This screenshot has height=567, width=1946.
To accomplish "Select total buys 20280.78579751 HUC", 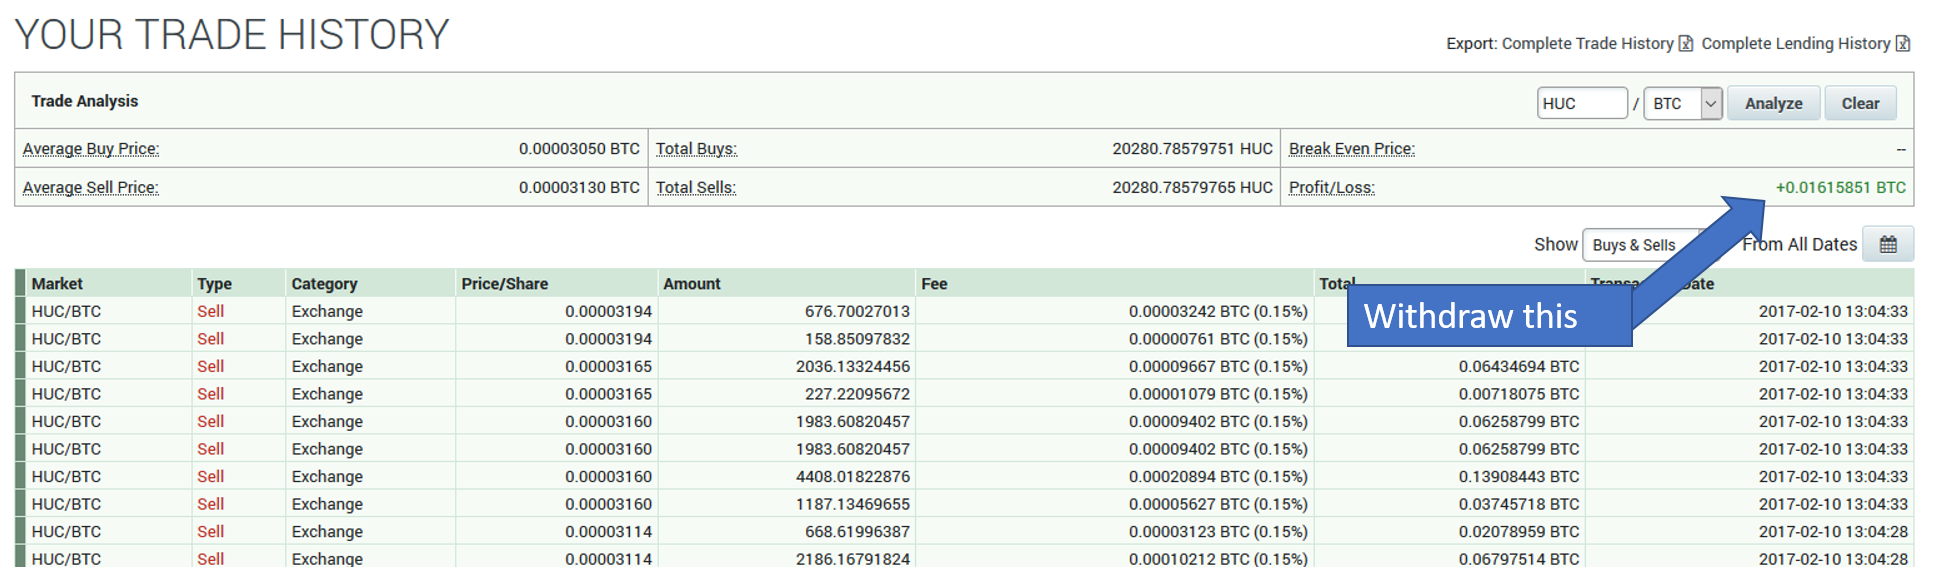I will point(1192,148).
